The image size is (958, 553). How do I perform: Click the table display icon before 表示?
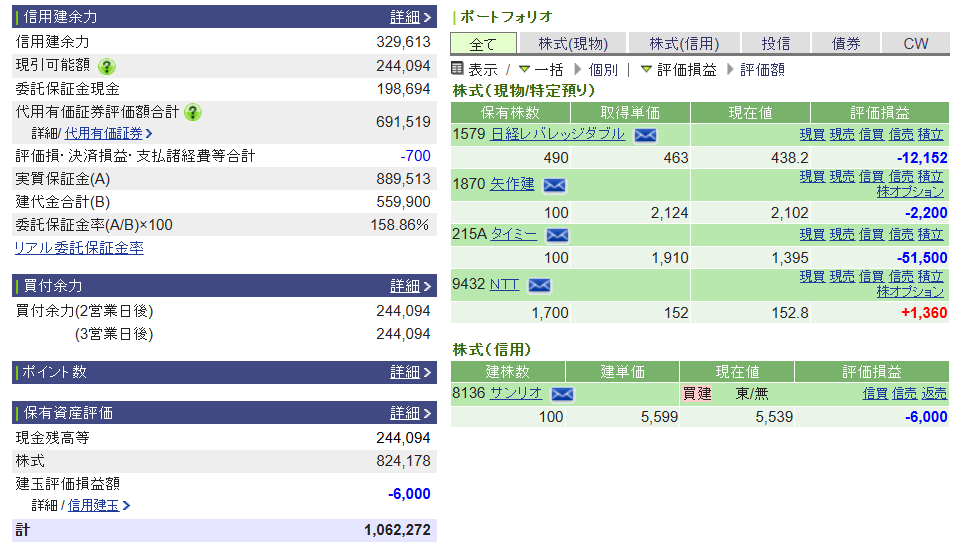tap(458, 69)
